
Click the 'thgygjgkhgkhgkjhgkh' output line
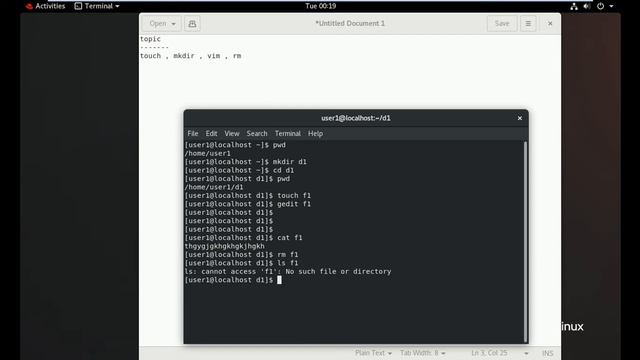coord(224,246)
